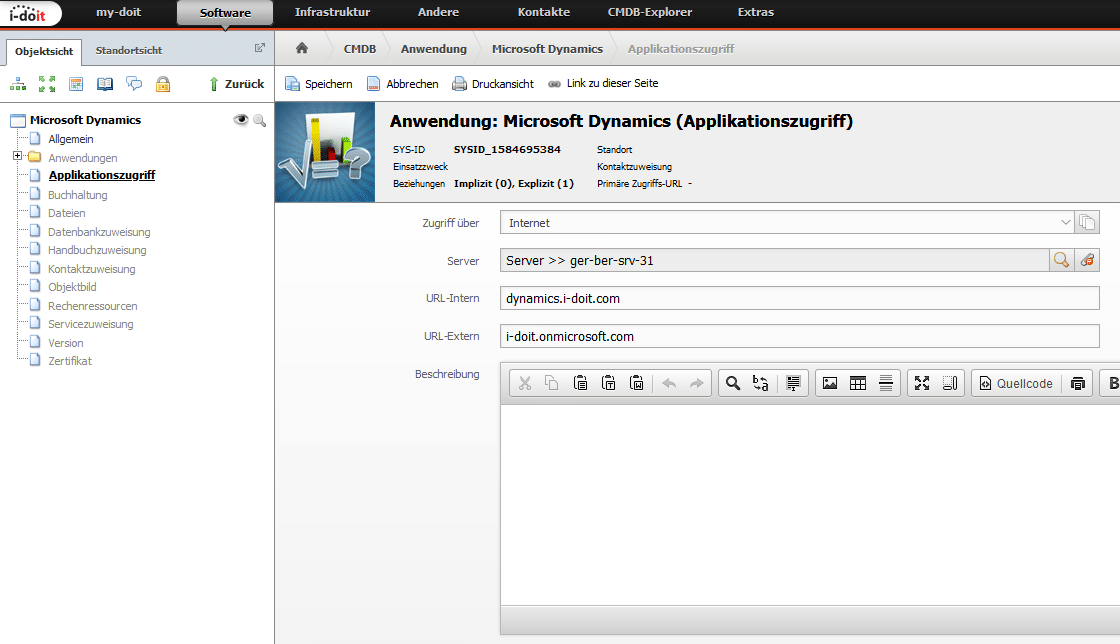Click Link zu dieser Seite
The image size is (1120, 644).
(603, 84)
